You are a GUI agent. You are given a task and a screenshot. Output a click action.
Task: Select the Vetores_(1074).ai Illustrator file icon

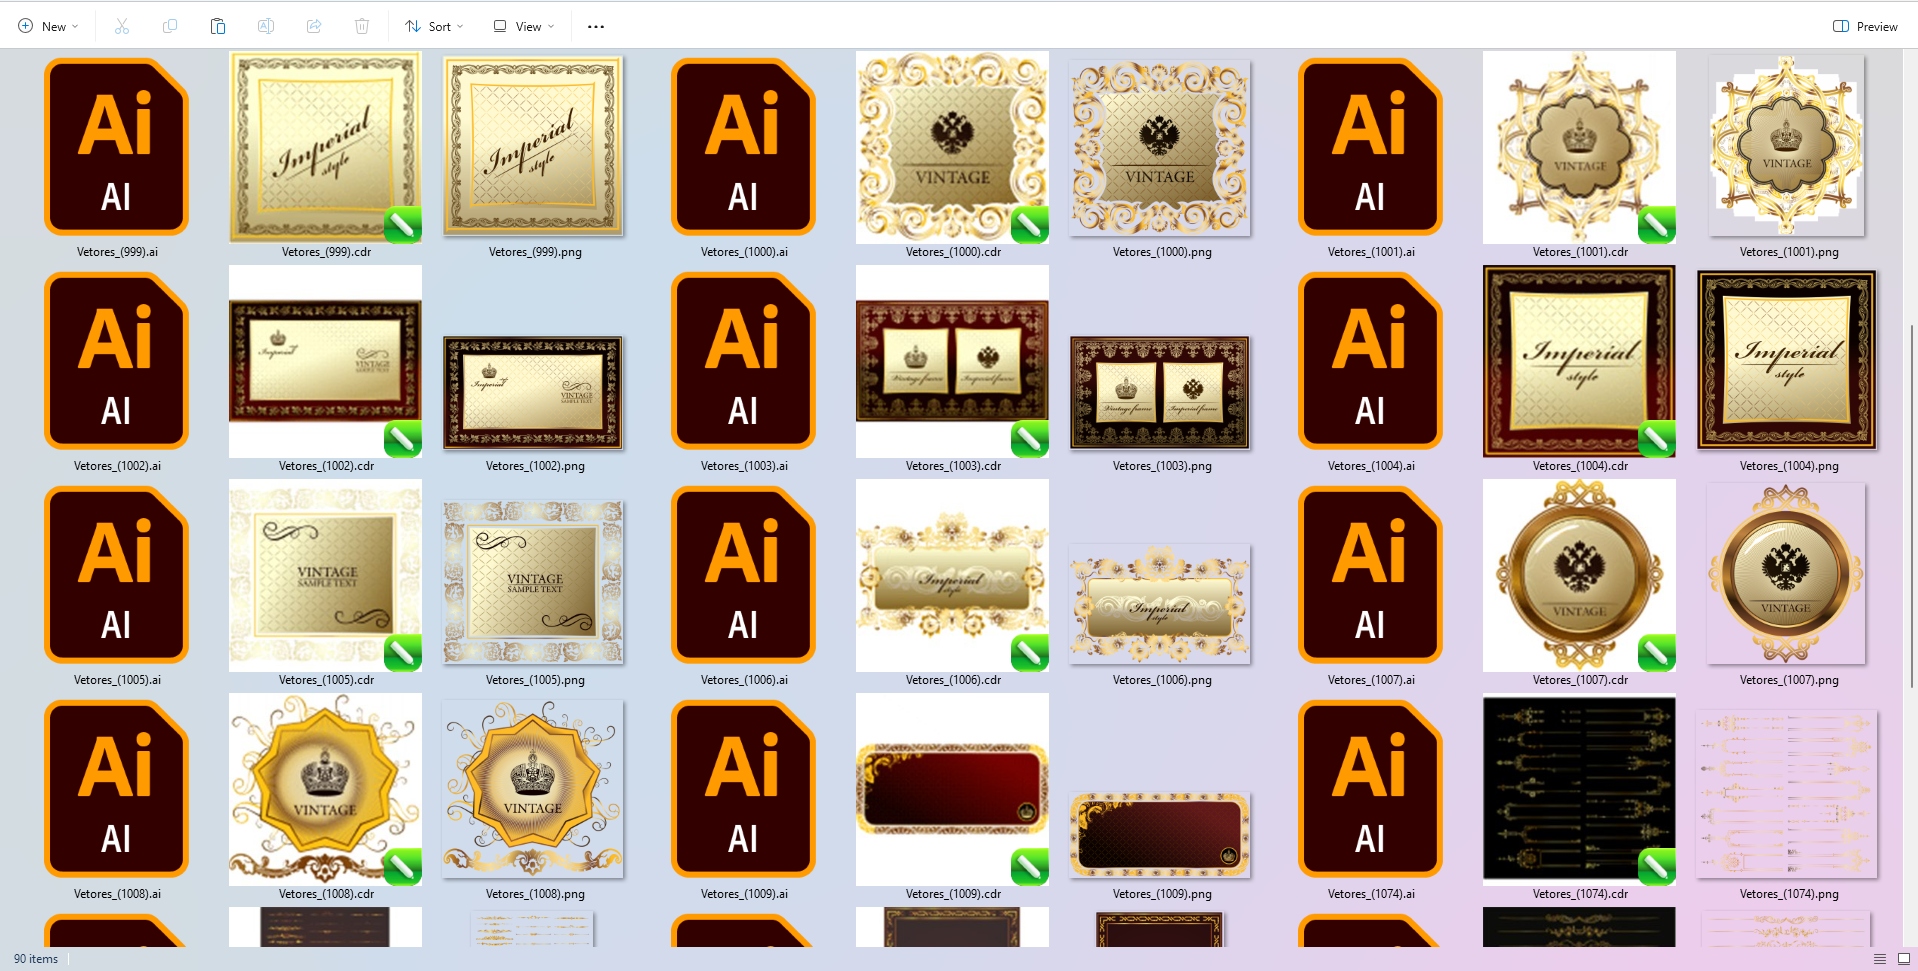click(1370, 789)
